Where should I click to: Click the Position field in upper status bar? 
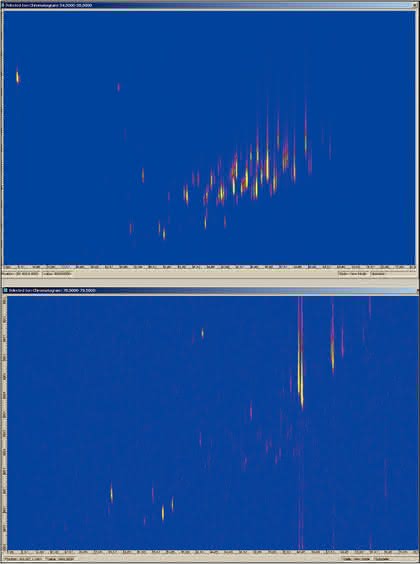tap(21, 274)
